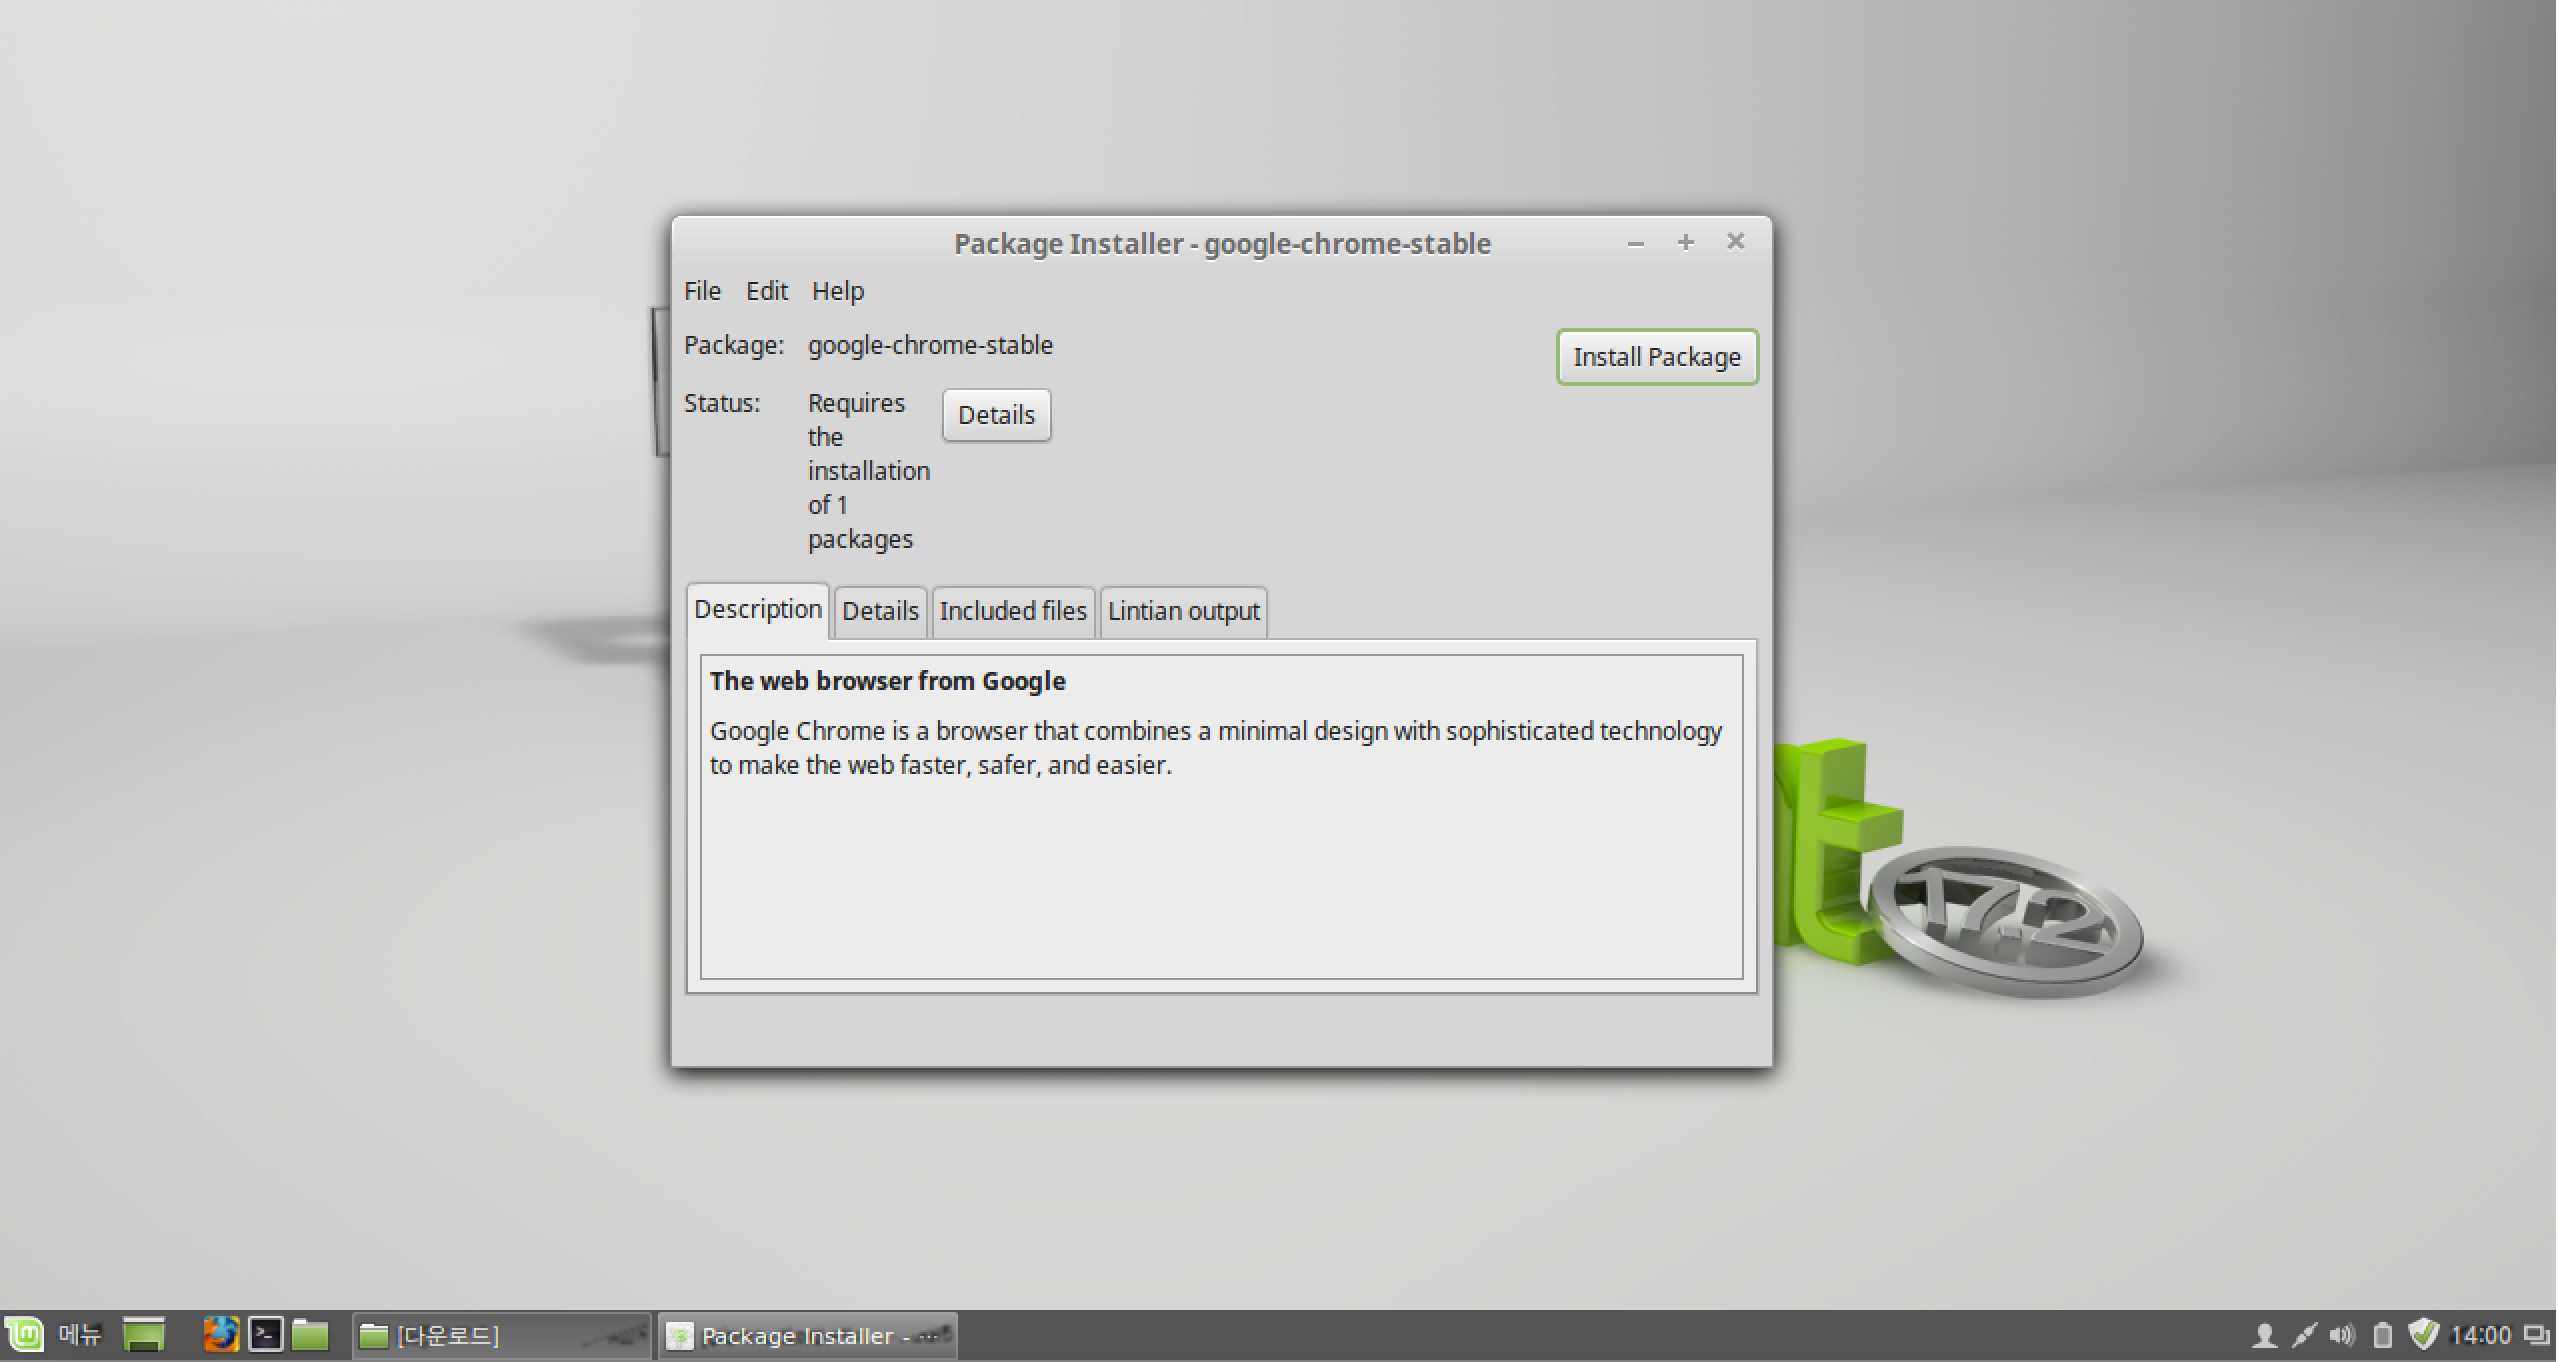This screenshot has height=1362, width=2558.
Task: Open Update Manager shield icon
Action: [2423, 1335]
